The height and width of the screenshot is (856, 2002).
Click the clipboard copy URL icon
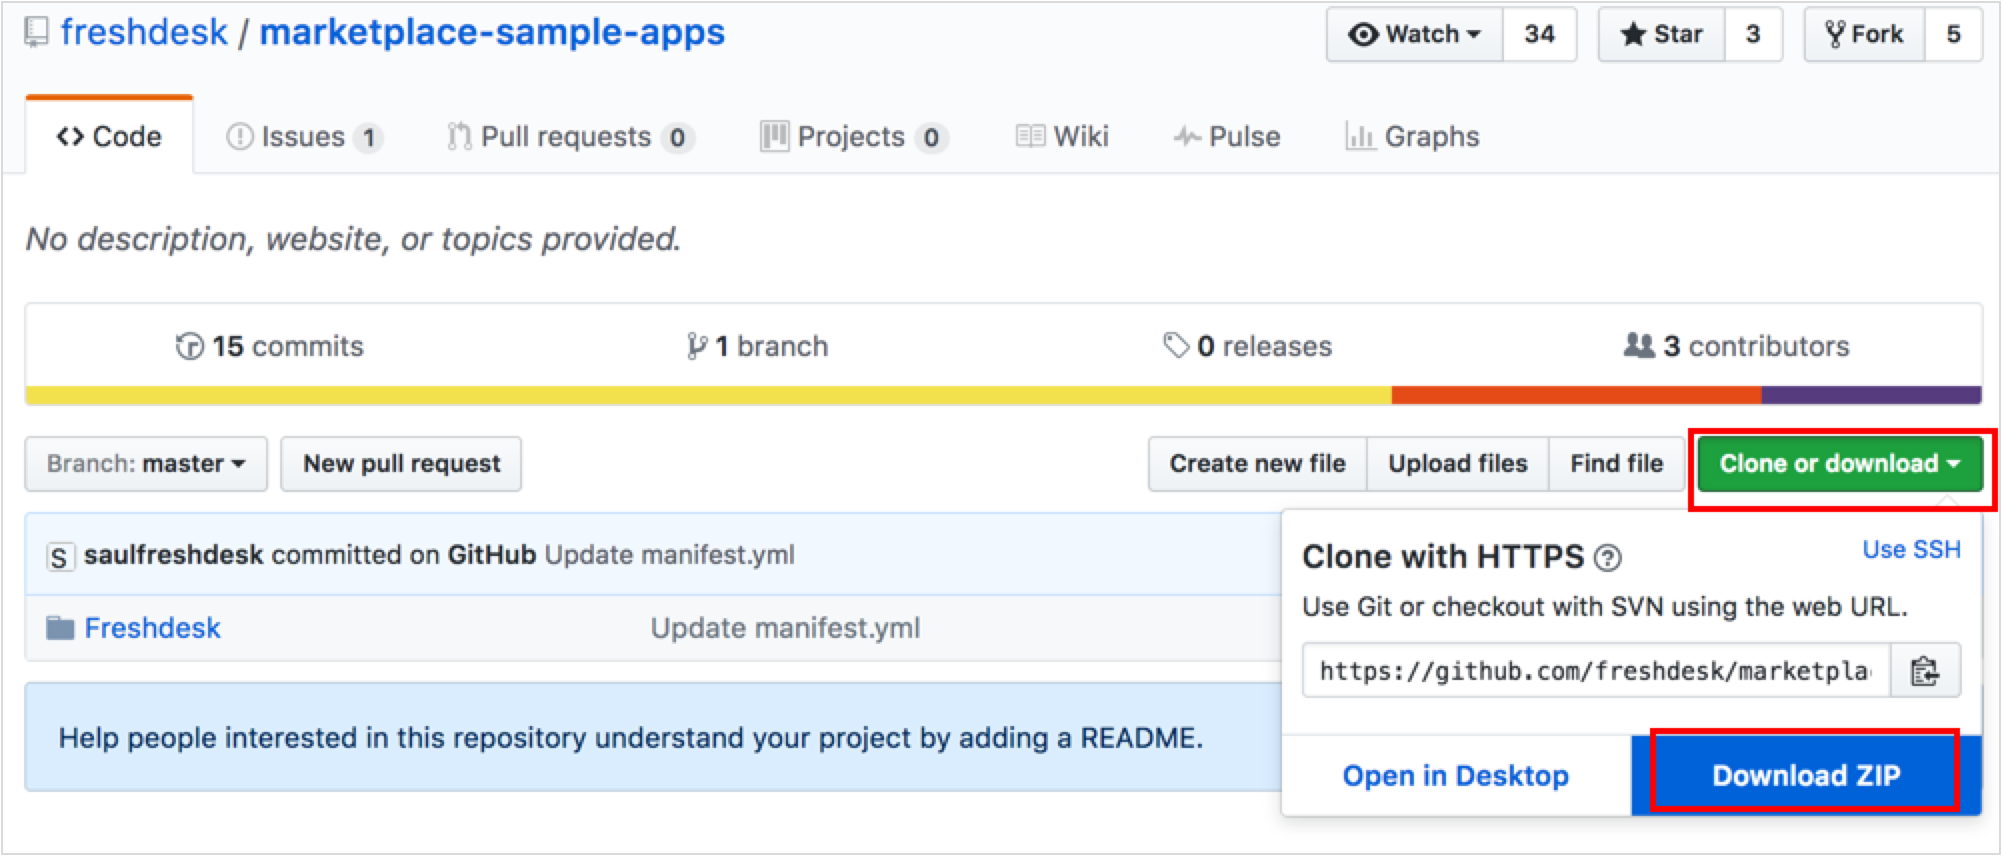point(1925,670)
